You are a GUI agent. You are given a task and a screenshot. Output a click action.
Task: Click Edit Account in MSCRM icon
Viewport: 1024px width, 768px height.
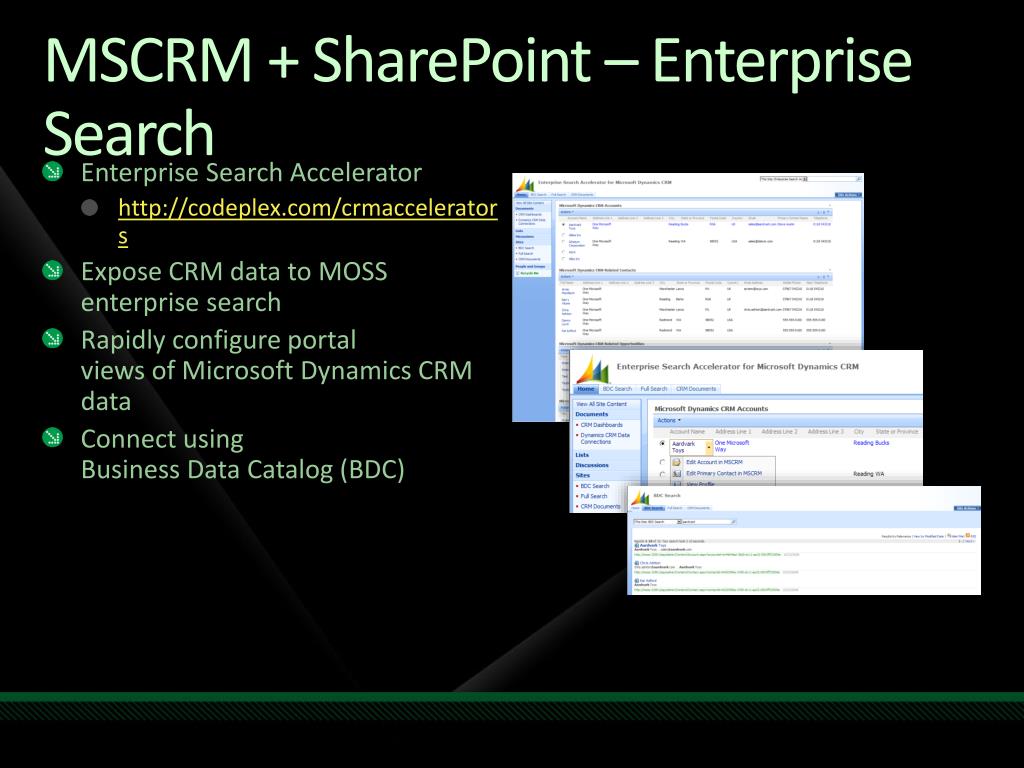[x=677, y=462]
